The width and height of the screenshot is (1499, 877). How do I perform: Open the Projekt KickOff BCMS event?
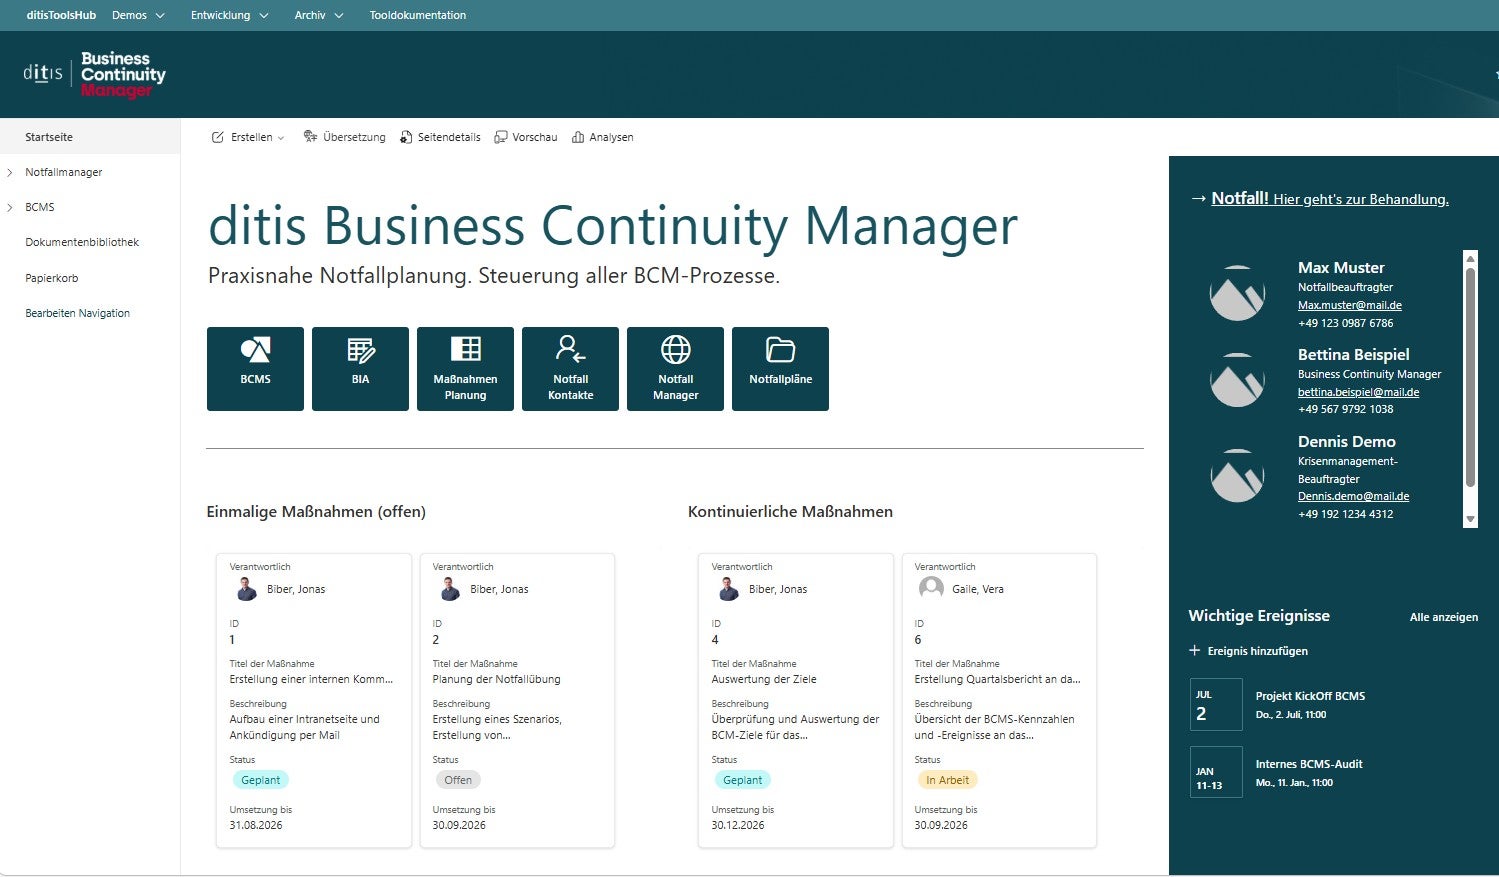pyautogui.click(x=1310, y=696)
